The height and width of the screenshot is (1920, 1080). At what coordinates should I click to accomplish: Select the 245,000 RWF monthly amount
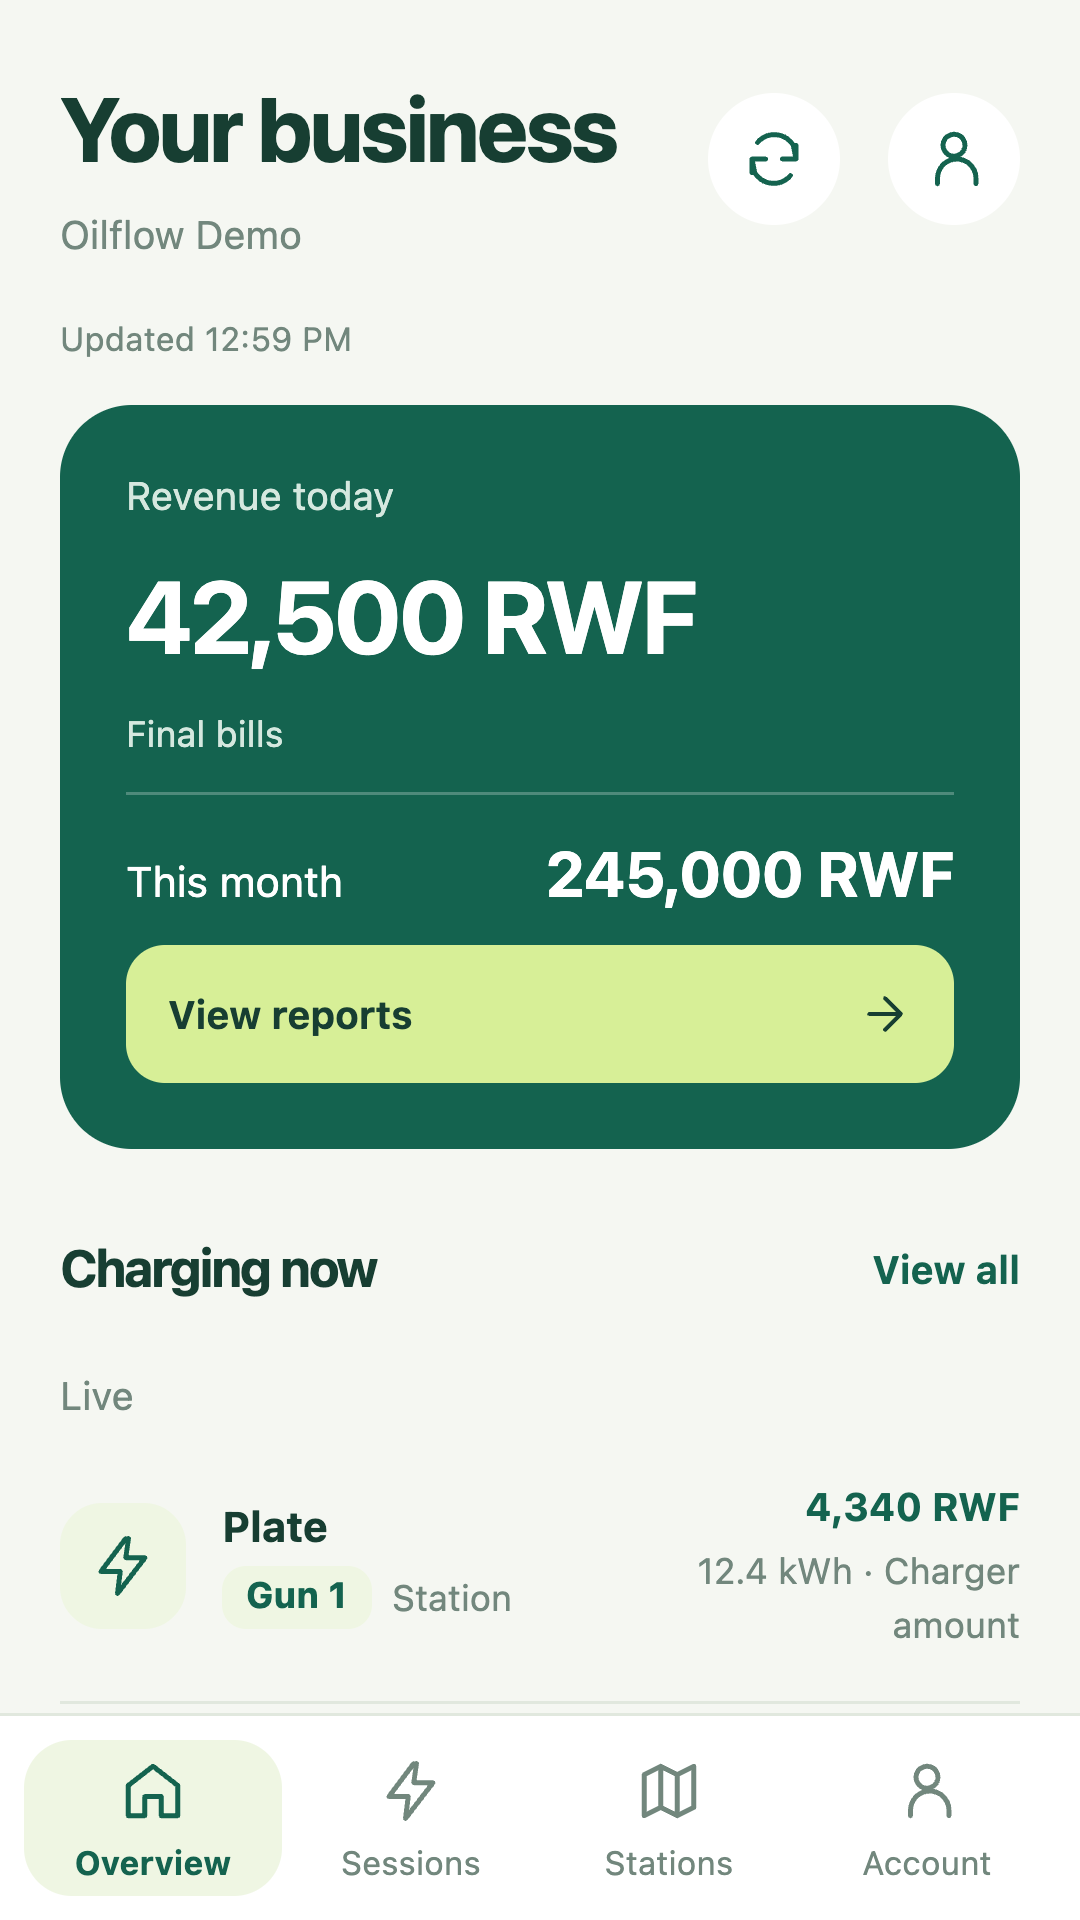point(750,876)
